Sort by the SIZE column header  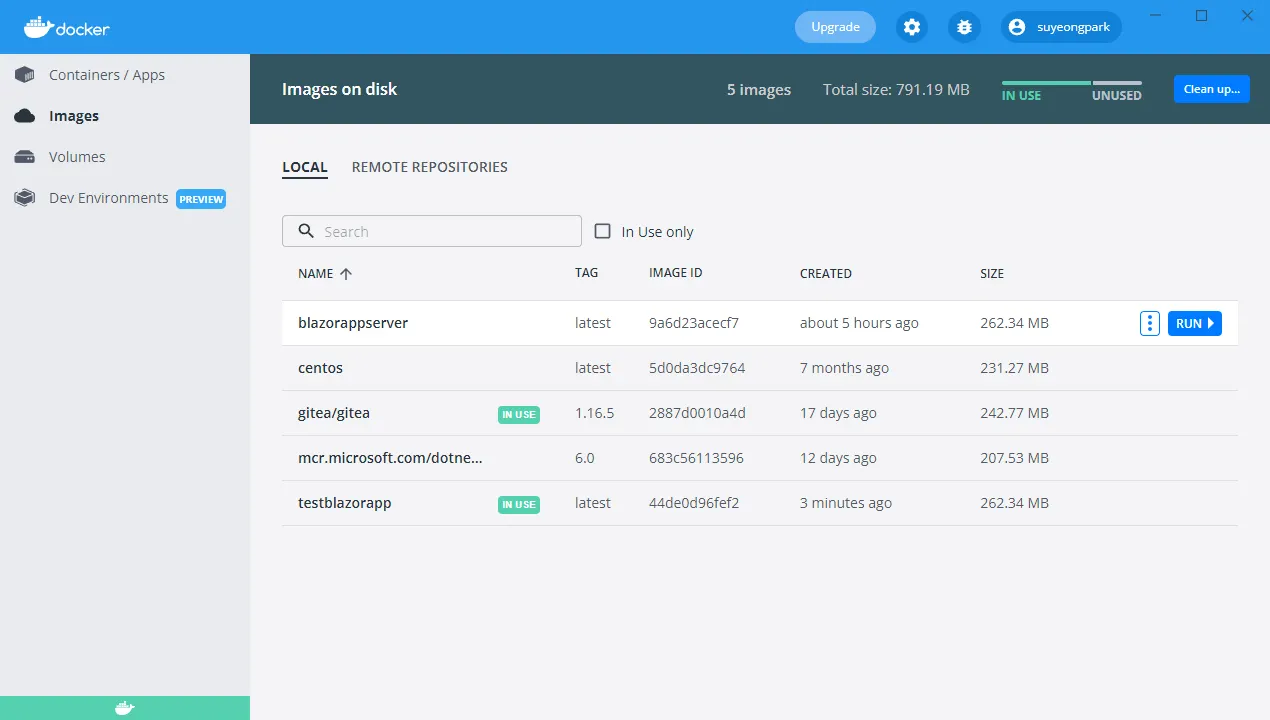pyautogui.click(x=992, y=273)
